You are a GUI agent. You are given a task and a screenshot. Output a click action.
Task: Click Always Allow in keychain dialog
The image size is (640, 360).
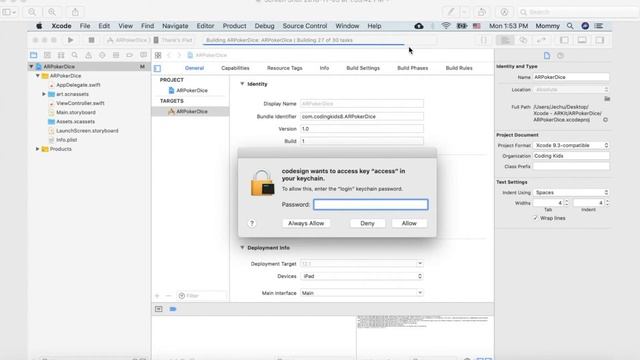point(306,223)
